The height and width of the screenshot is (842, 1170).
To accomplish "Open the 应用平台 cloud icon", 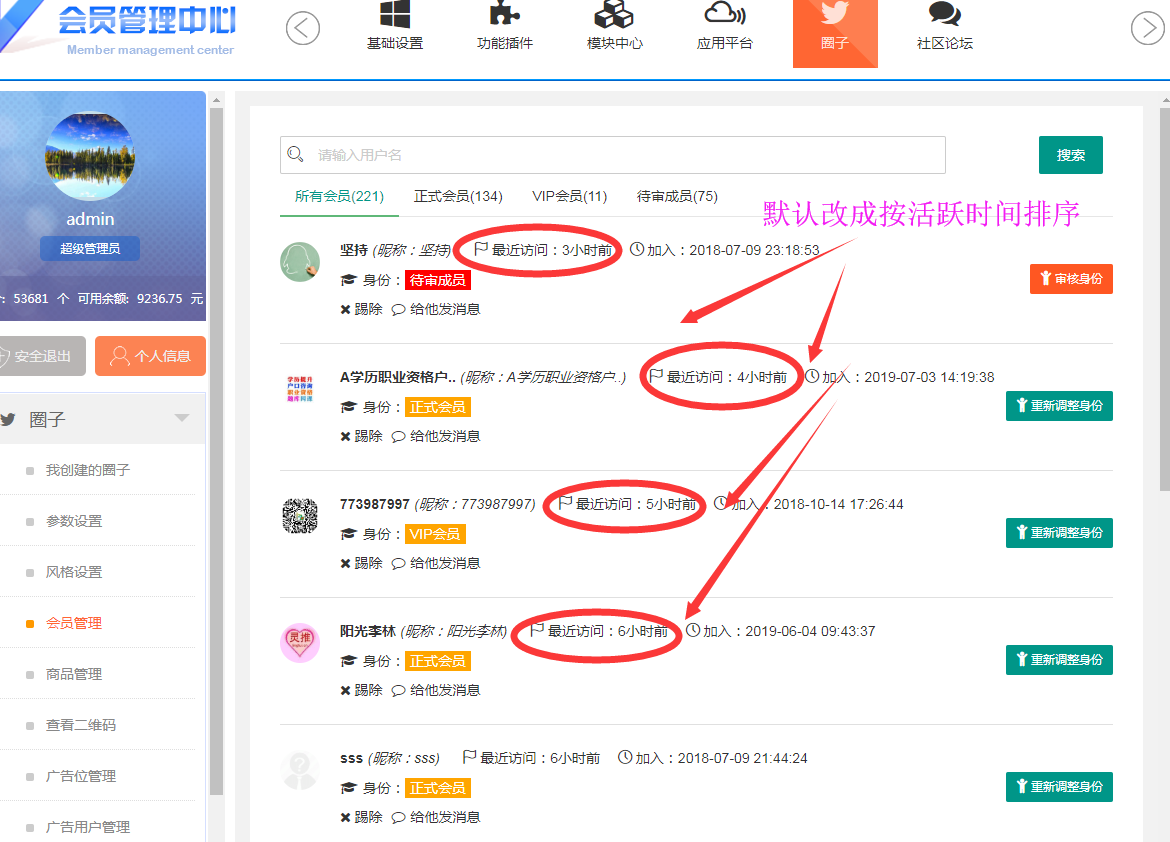I will pos(725,14).
